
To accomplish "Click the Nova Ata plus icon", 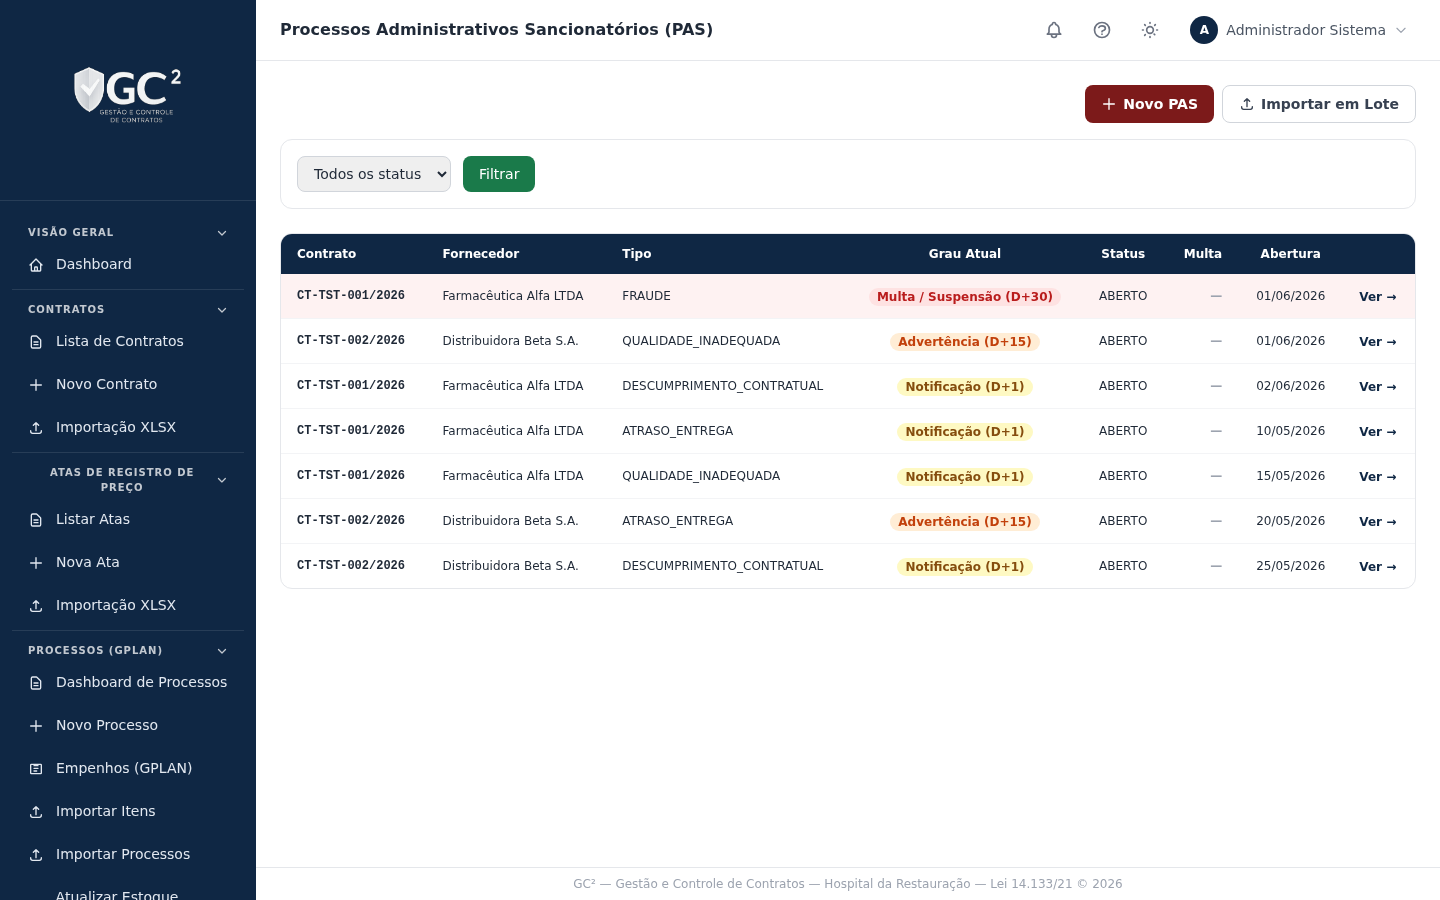I will click(36, 563).
